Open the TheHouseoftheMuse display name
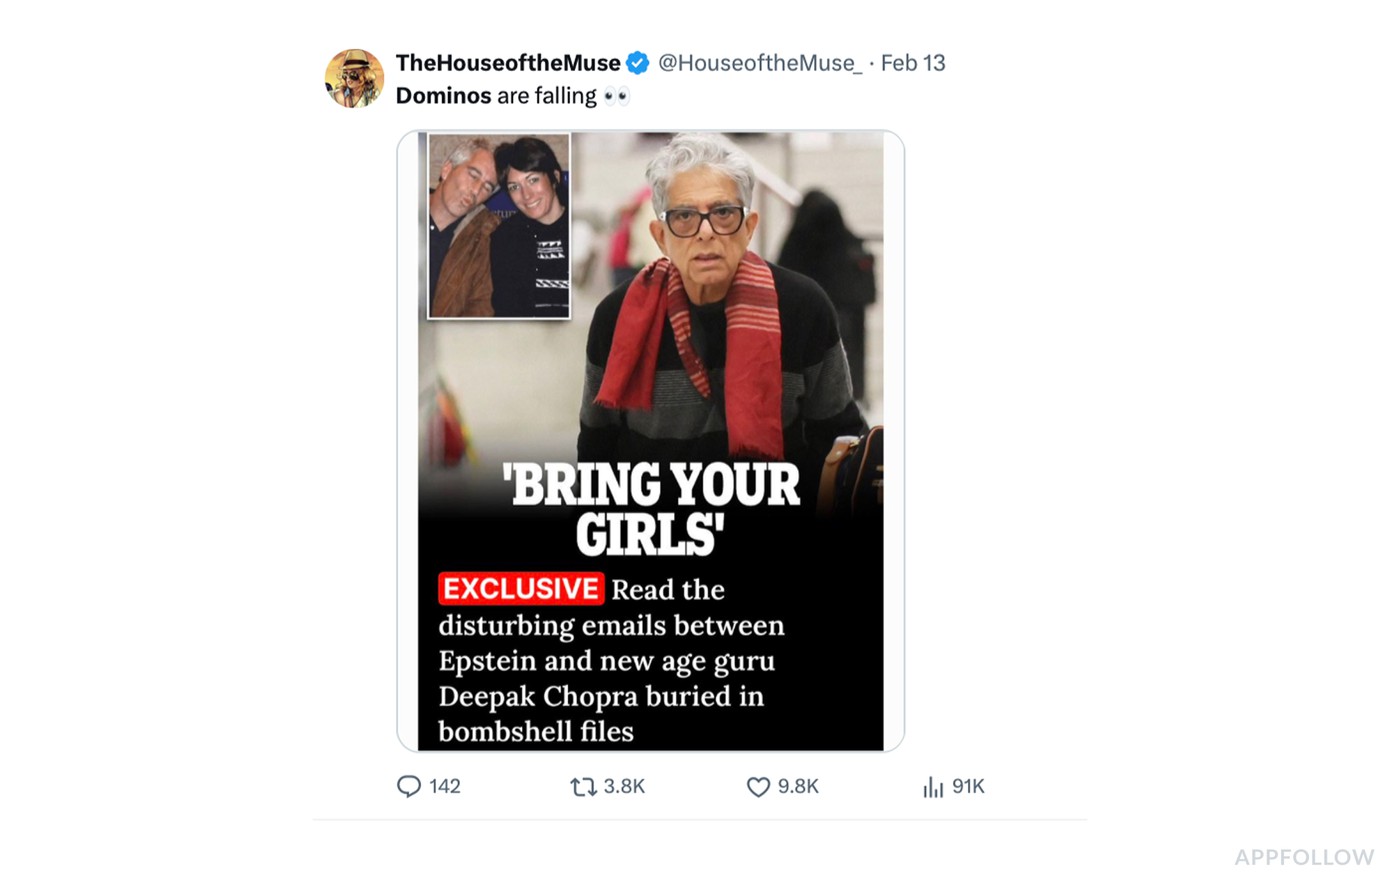The image size is (1400, 890). pos(508,63)
